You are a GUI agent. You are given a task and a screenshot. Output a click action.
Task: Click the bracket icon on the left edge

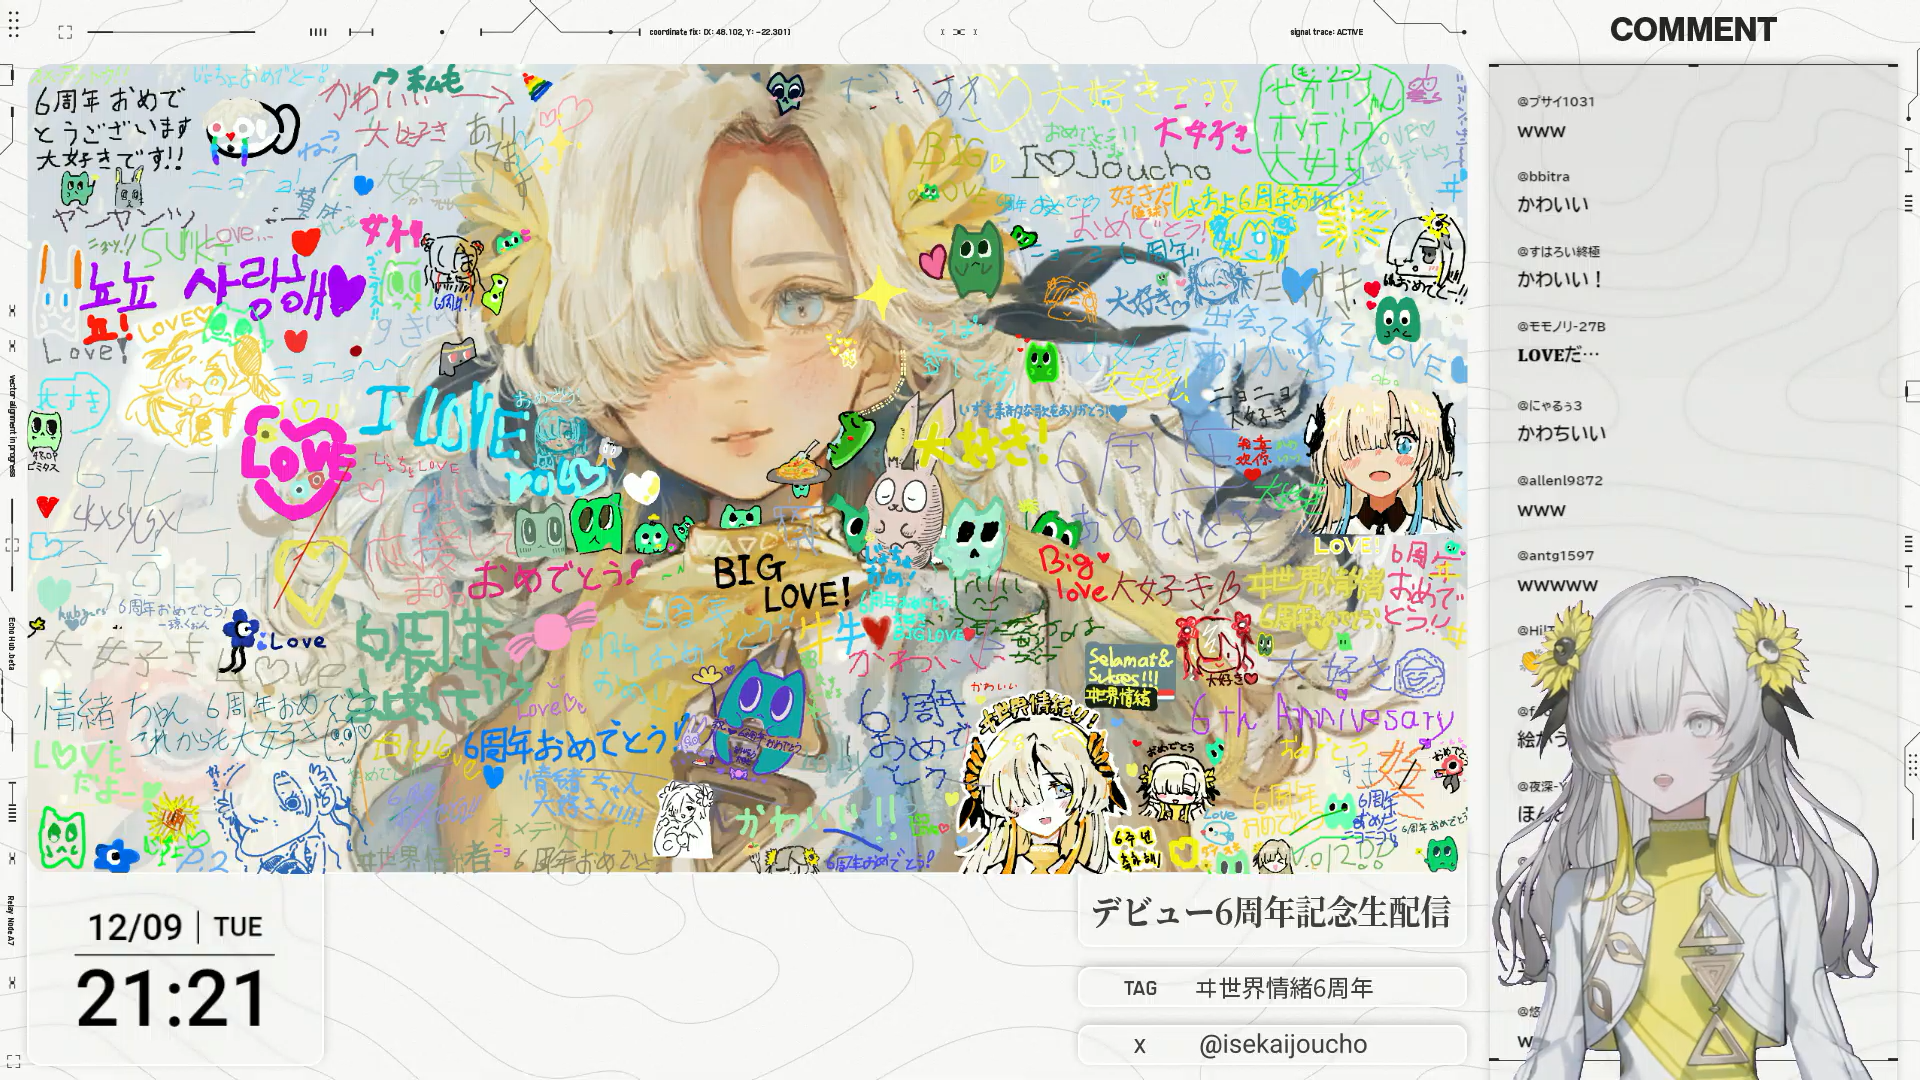click(x=12, y=545)
